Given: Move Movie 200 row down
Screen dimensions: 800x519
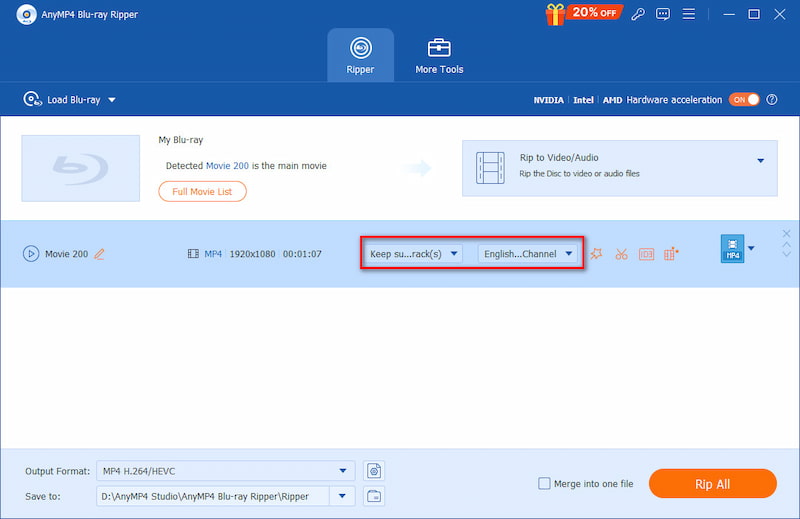Looking at the screenshot, I should coord(786,254).
